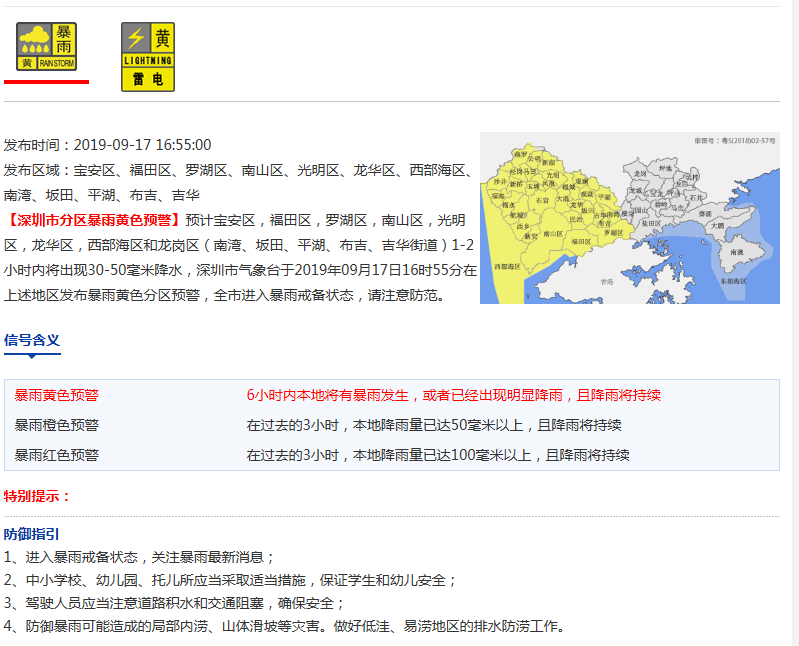Viewport: 799px width, 646px height.
Task: Click the 【深圳市分区暴雨黄色预警】 headline
Action: coord(94,220)
